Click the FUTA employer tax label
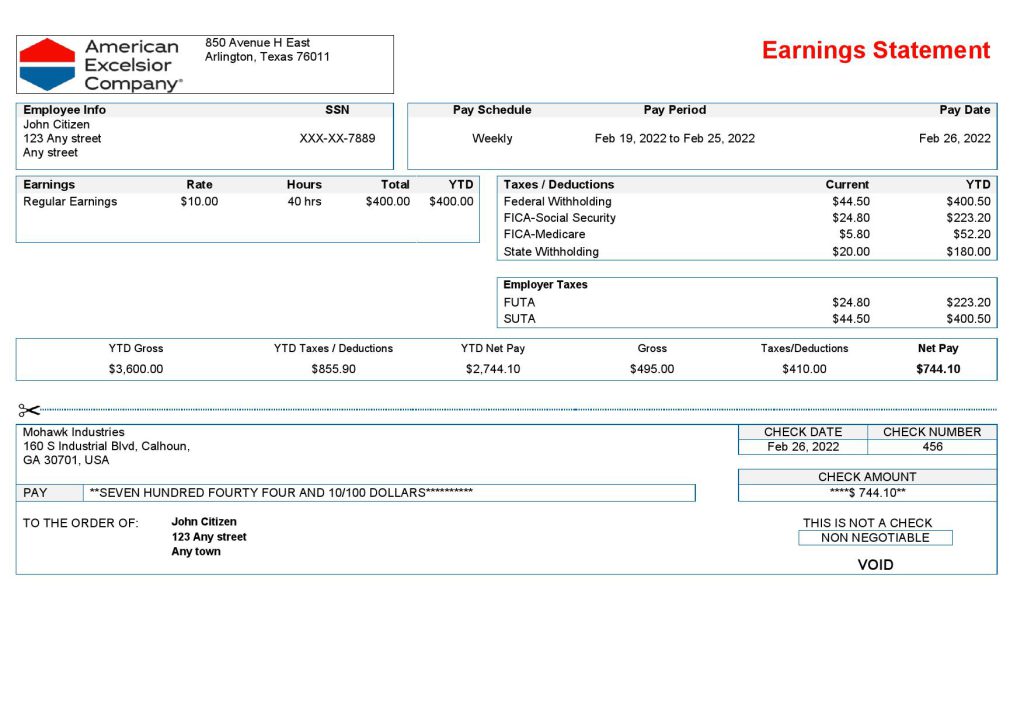The image size is (1024, 724). coord(519,302)
